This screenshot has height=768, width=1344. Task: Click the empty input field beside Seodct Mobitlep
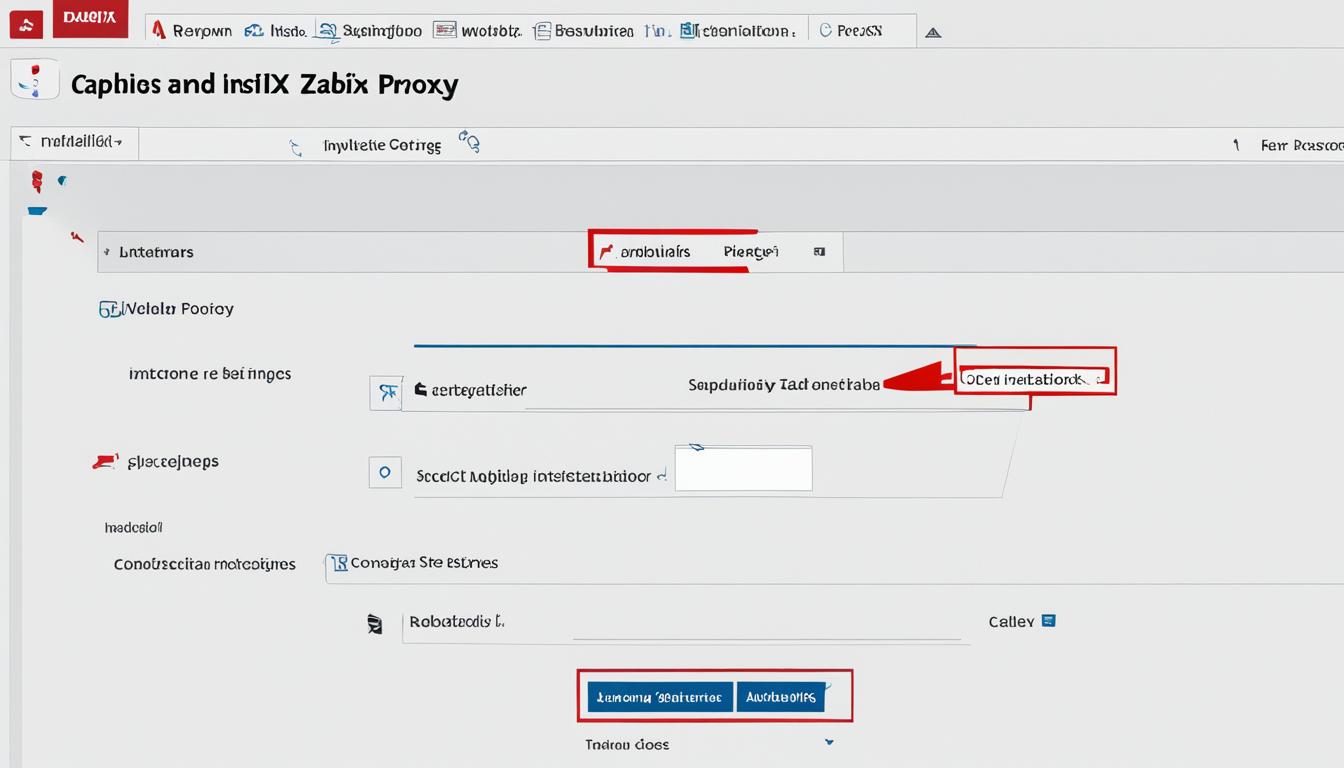point(743,468)
